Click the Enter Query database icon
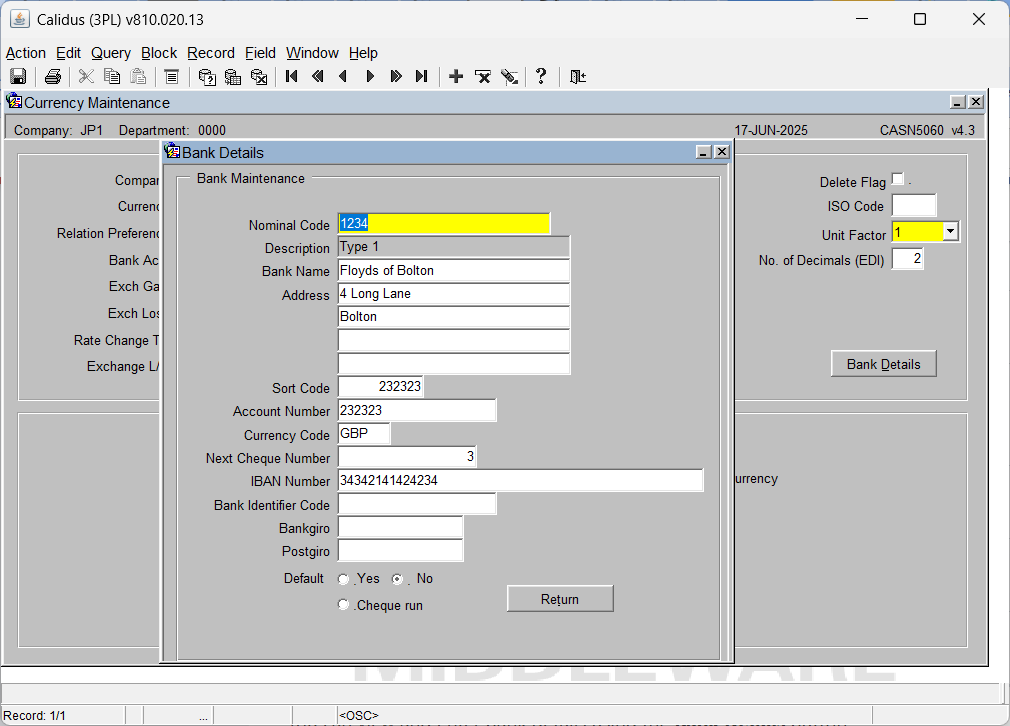Viewport: 1010px width, 726px height. pyautogui.click(x=207, y=77)
